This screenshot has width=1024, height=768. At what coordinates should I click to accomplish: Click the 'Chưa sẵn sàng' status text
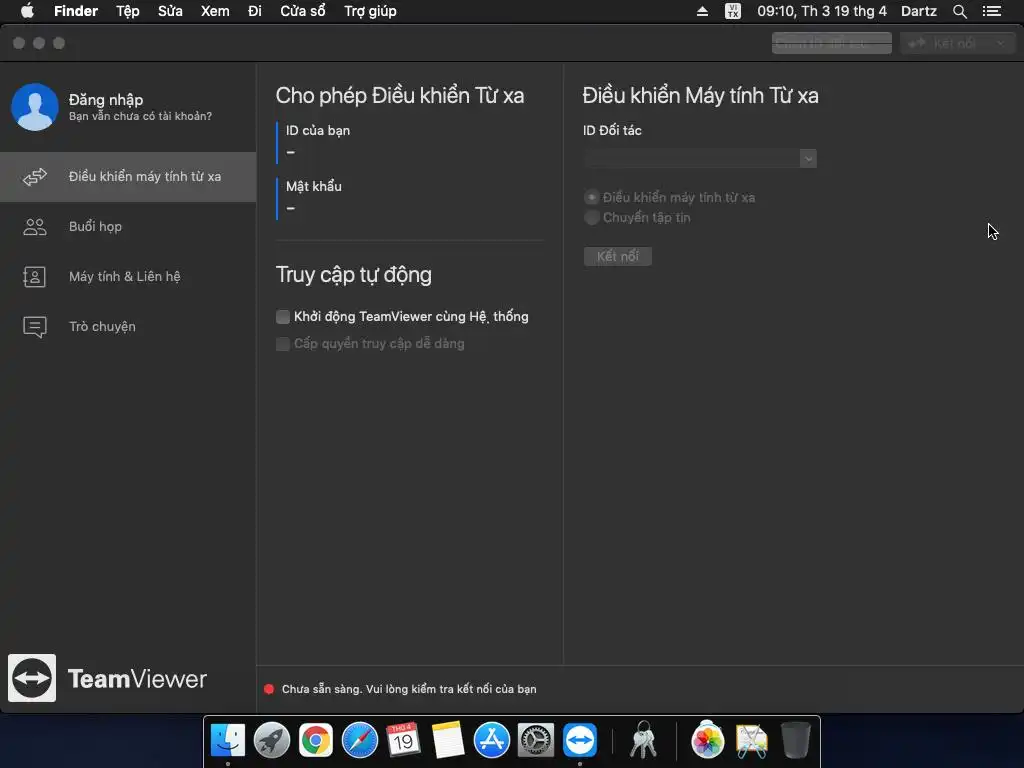coord(409,689)
